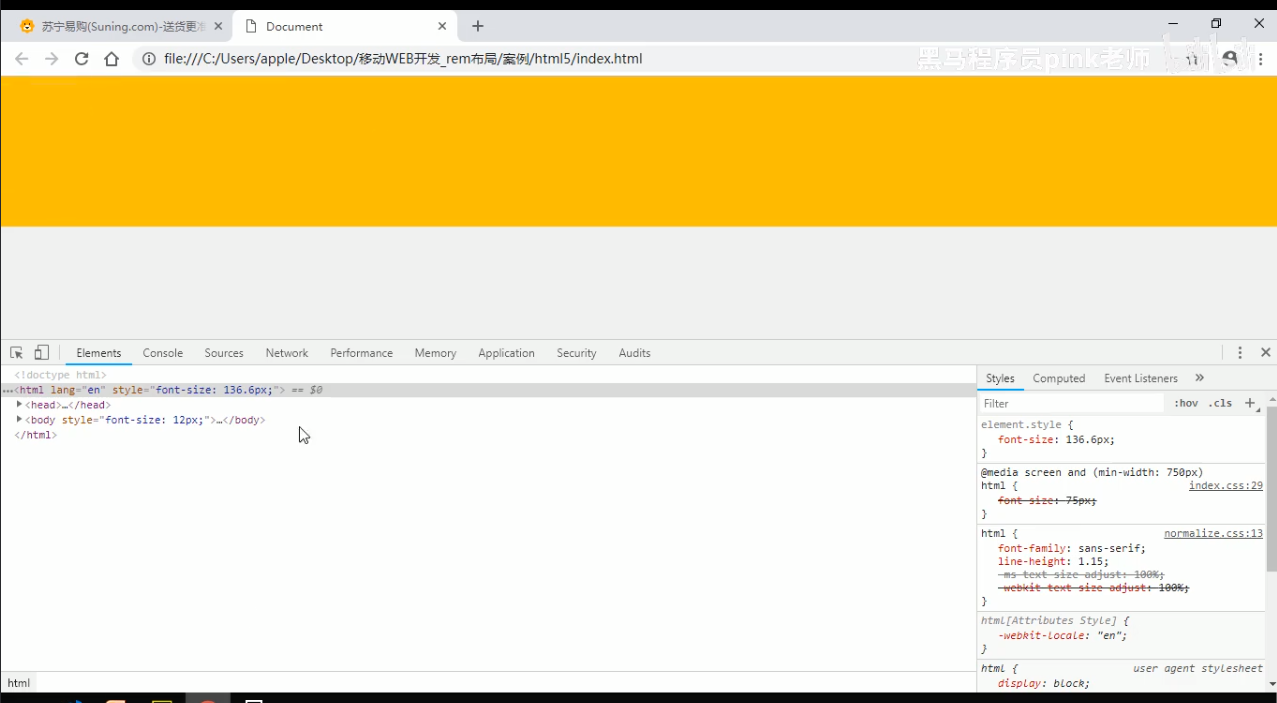Switch to the Computed sidebar tab

pos(1059,378)
